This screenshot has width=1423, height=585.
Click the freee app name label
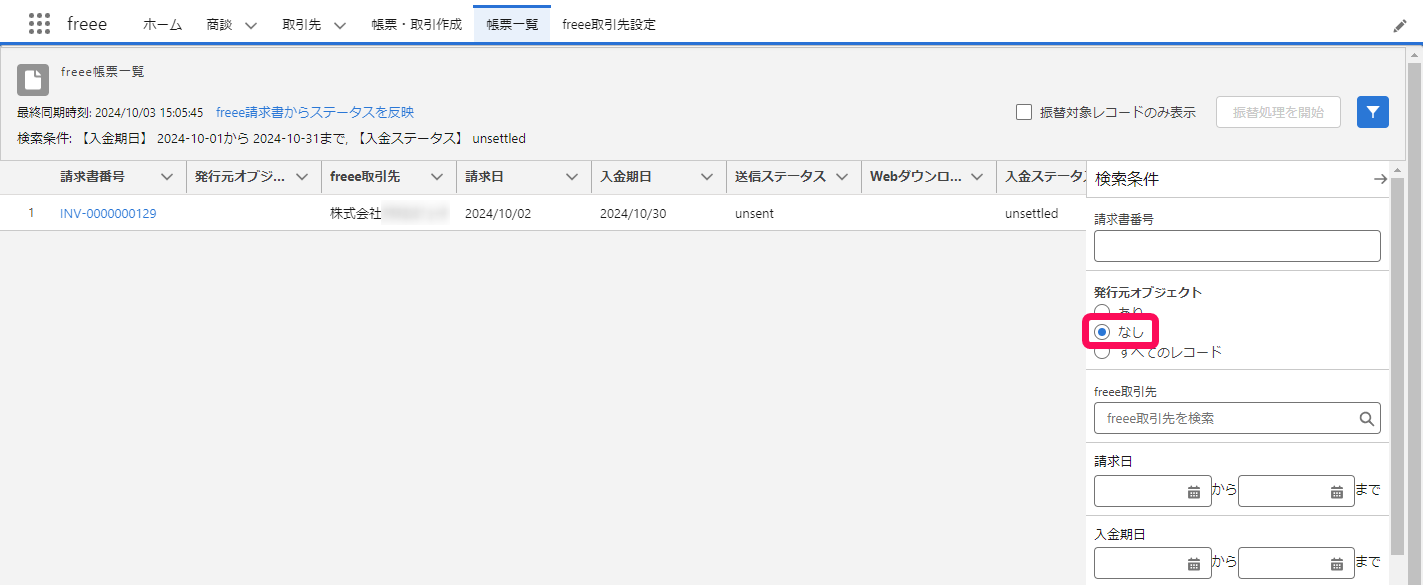(87, 24)
